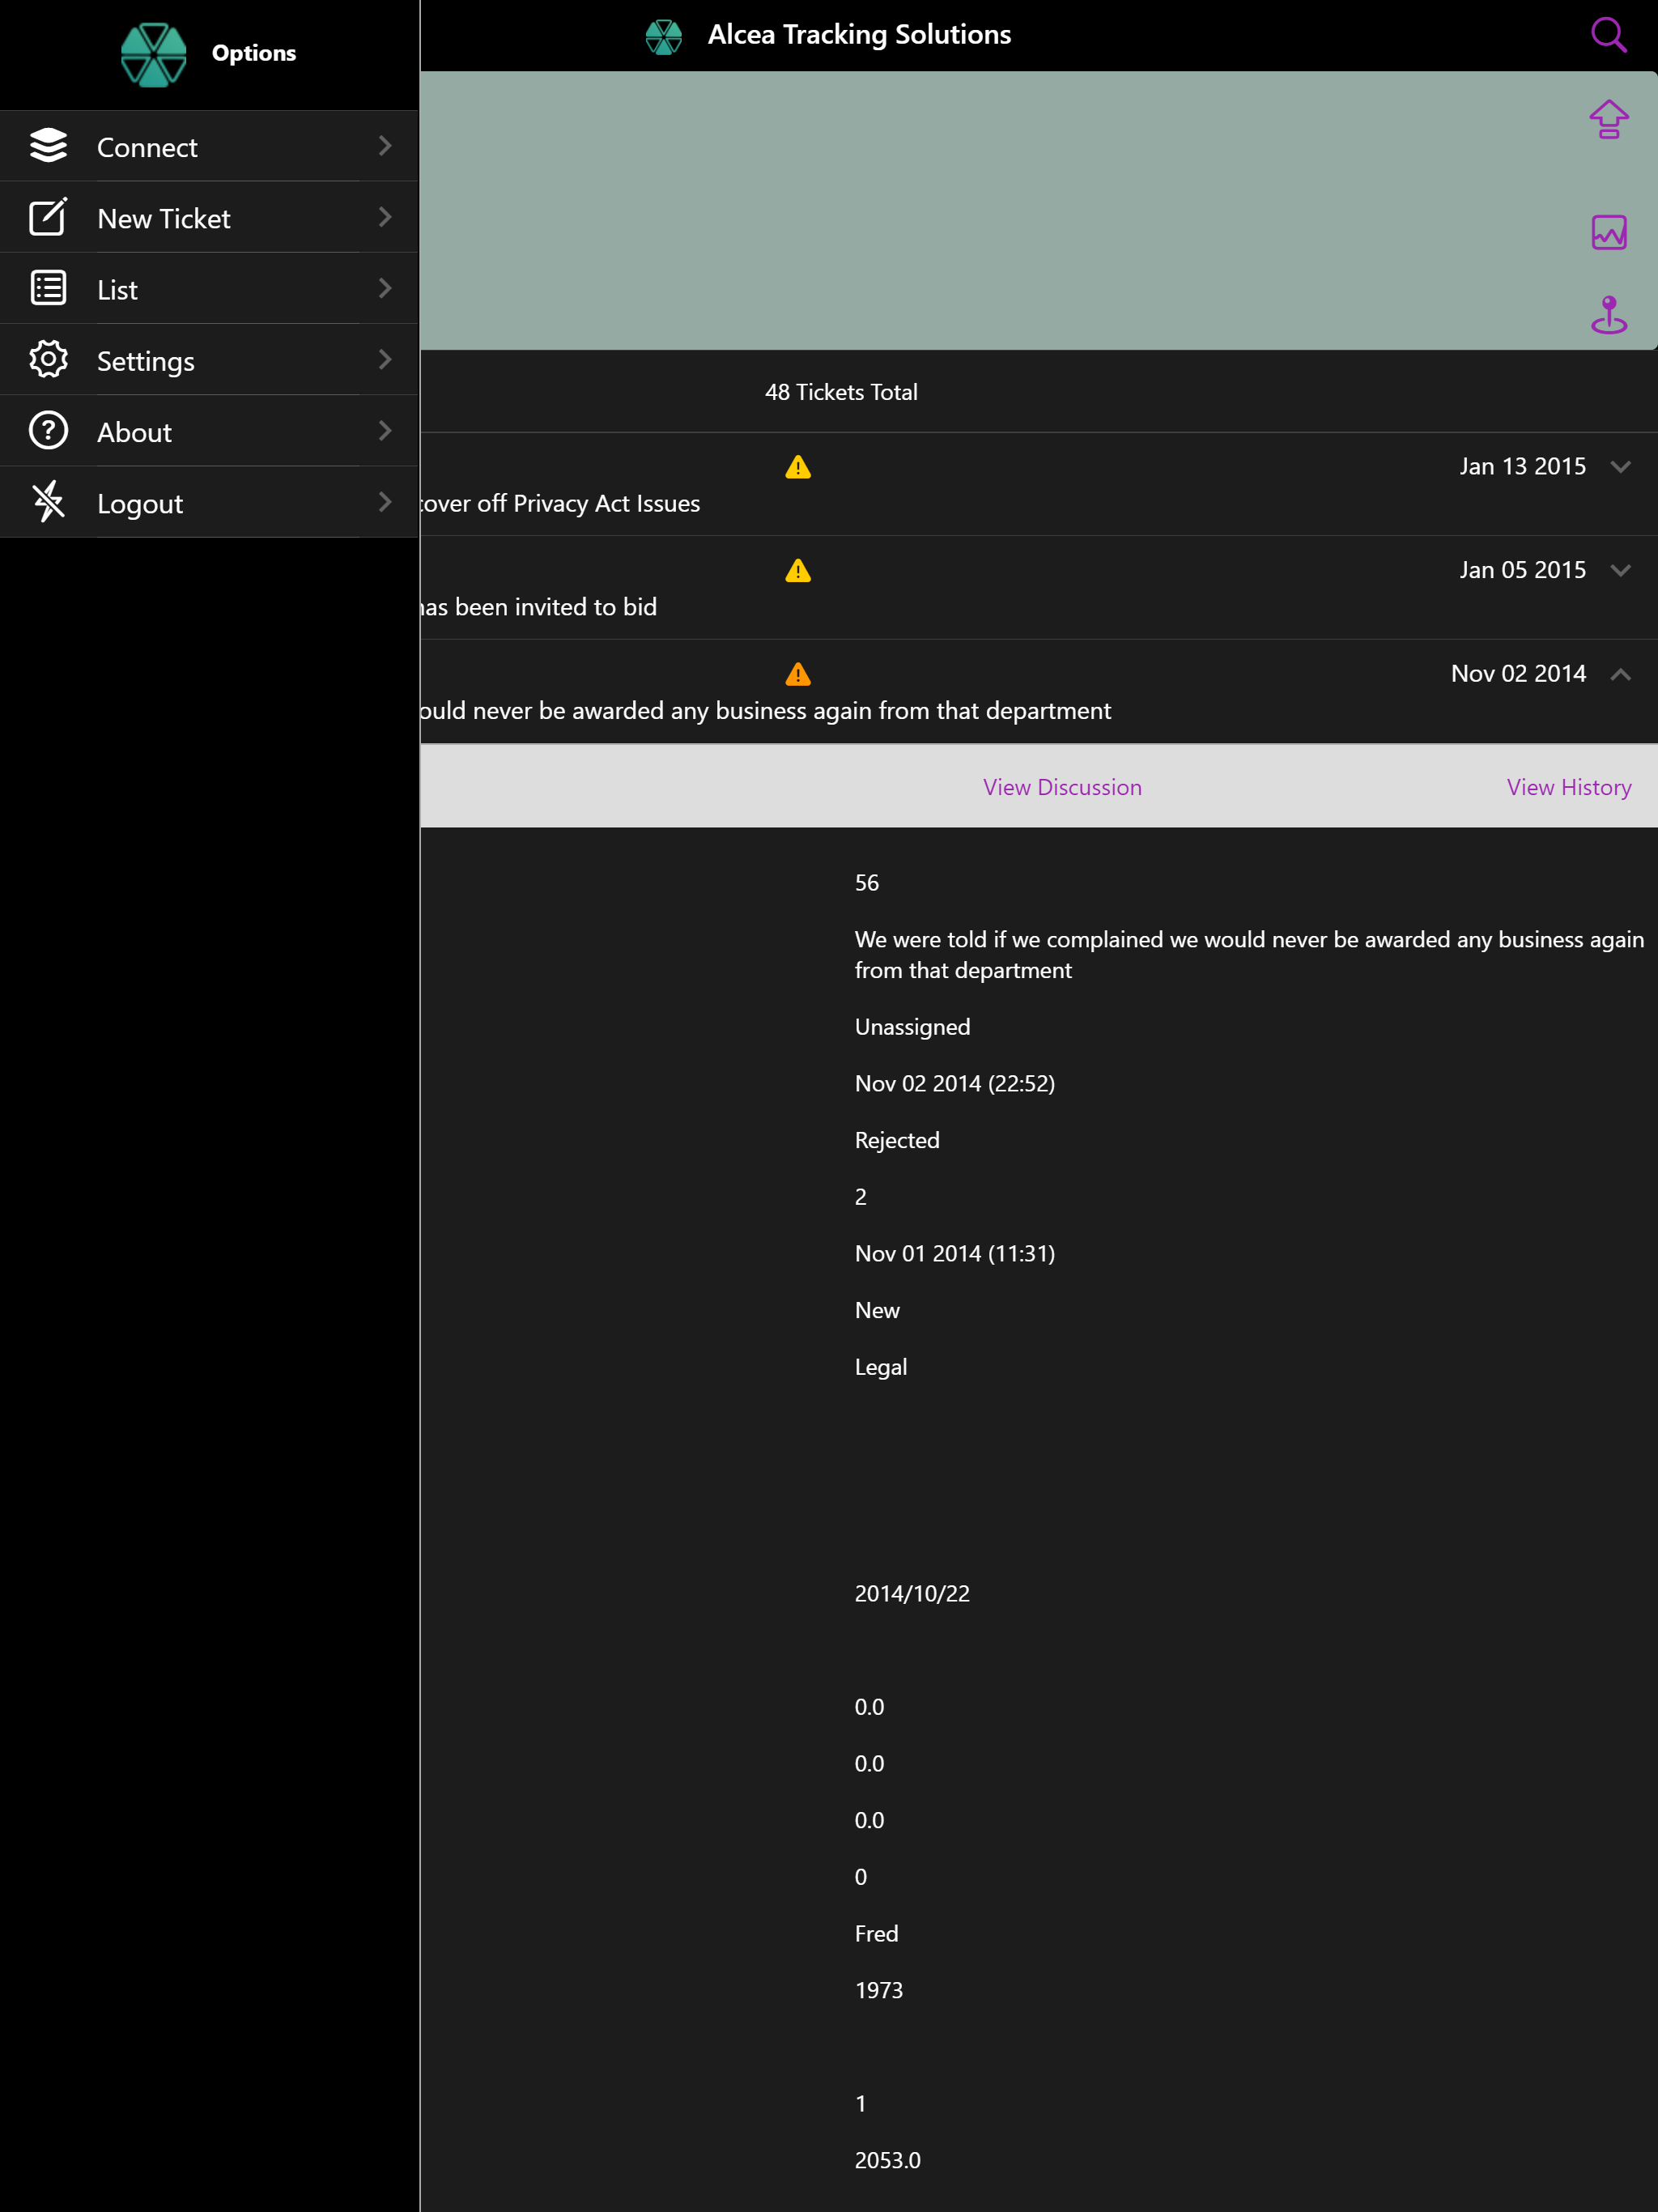
Task: Click the 'We were told if we complained' description
Action: [x=1249, y=955]
